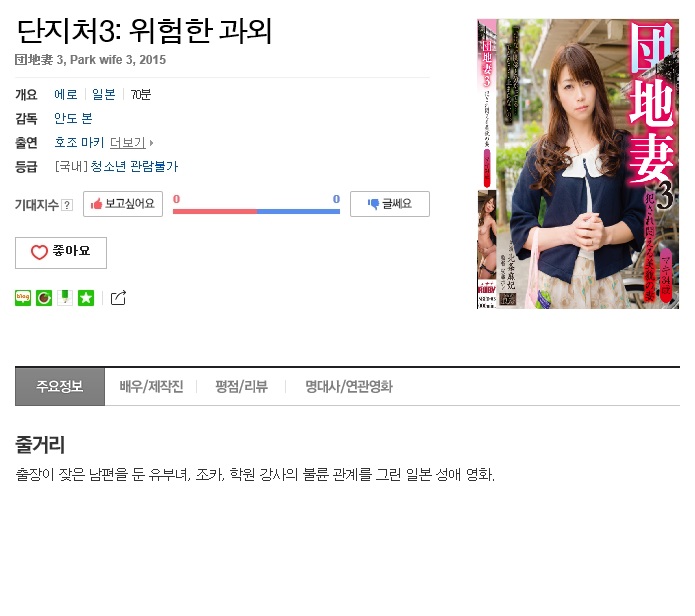This screenshot has height=616, width=695.
Task: Click the question mark help icon
Action: [67, 205]
